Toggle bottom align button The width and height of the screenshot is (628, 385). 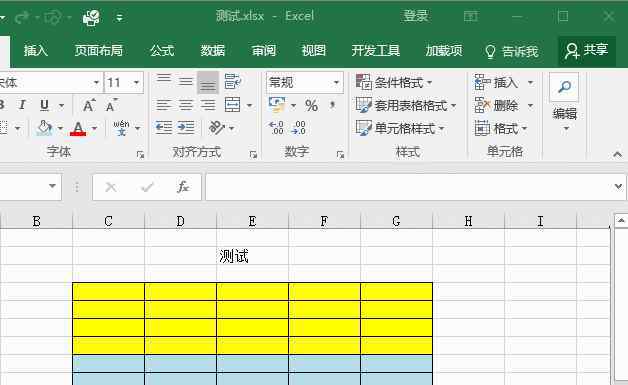(x=208, y=82)
